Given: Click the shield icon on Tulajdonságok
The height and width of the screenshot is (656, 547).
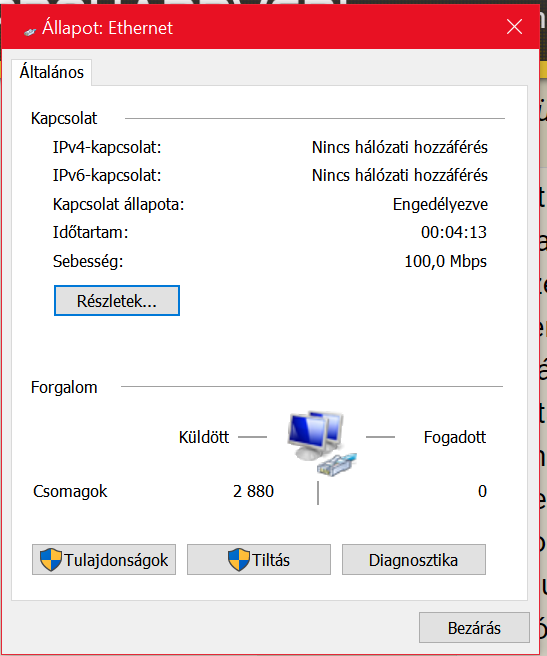Looking at the screenshot, I should pos(51,560).
